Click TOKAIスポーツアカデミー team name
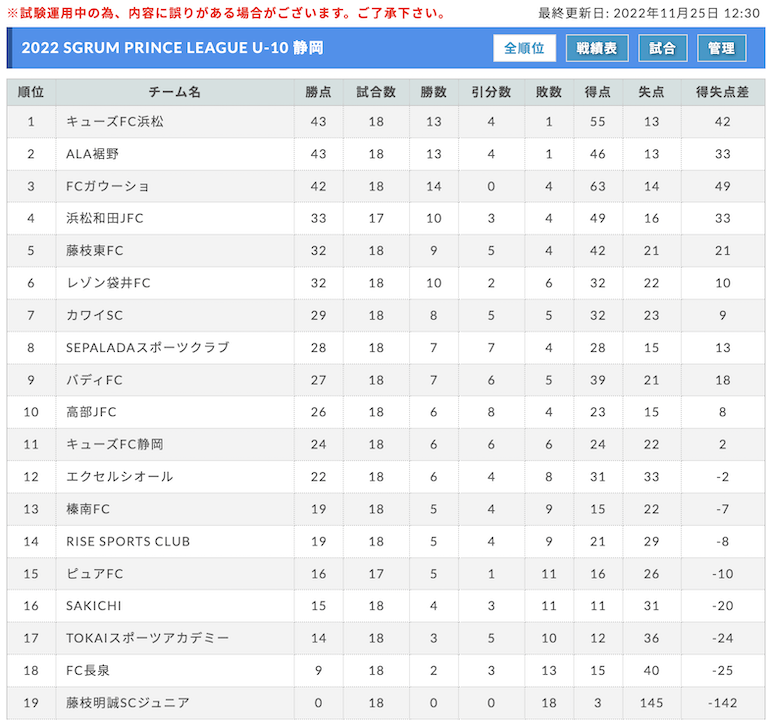The width and height of the screenshot is (770, 727). coord(147,638)
